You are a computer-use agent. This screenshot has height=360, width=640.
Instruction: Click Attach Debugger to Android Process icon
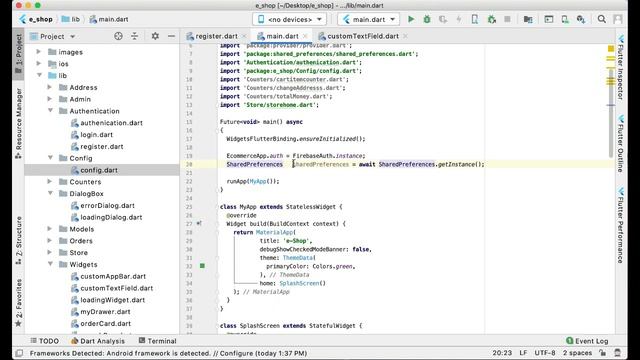click(x=491, y=19)
